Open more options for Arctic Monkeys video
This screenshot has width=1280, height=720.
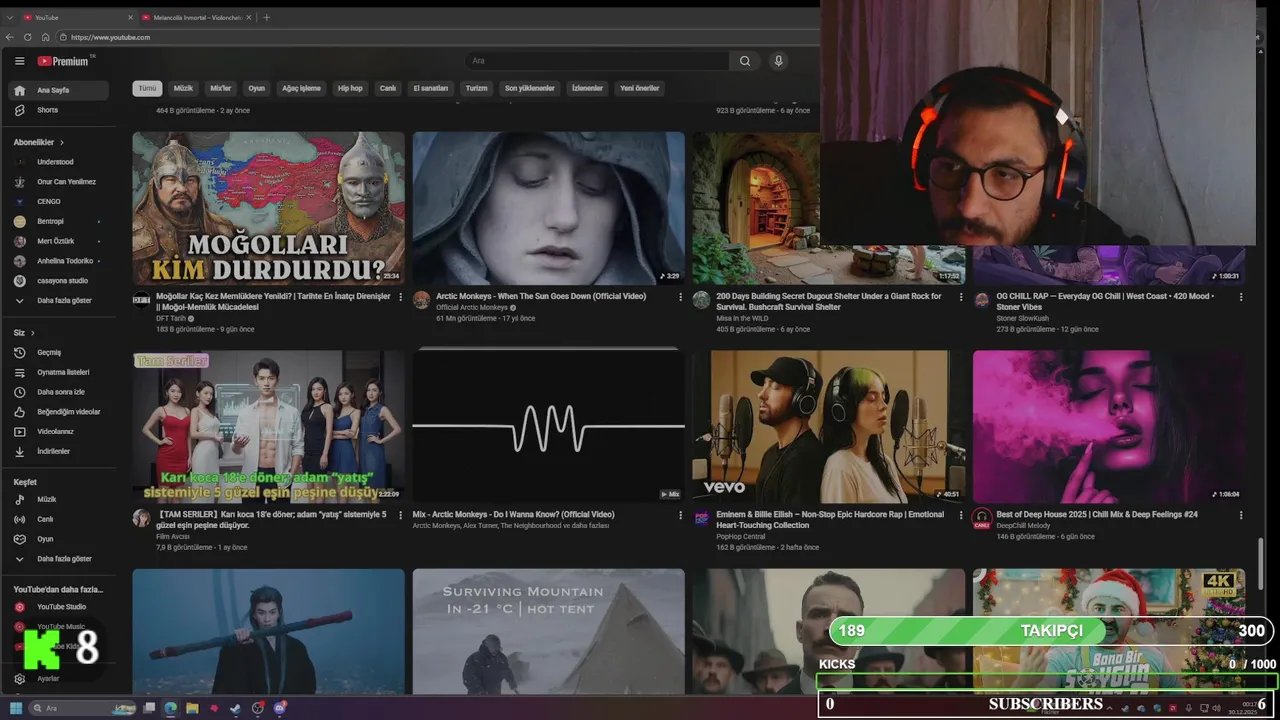(681, 297)
